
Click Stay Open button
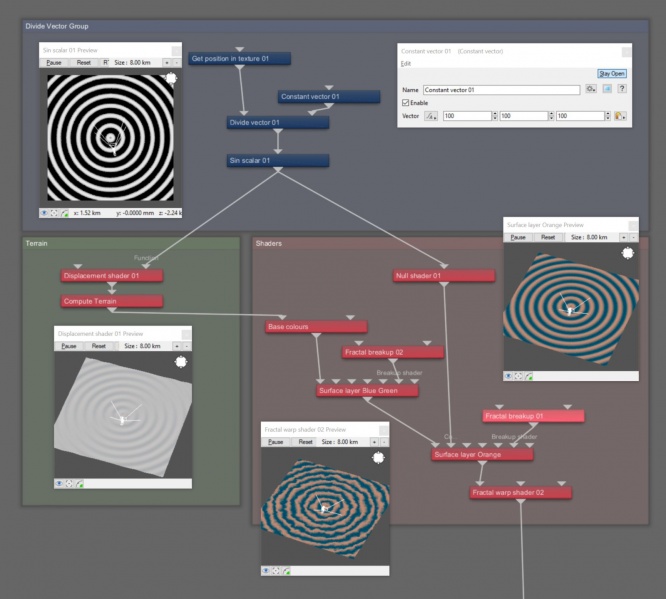(612, 73)
